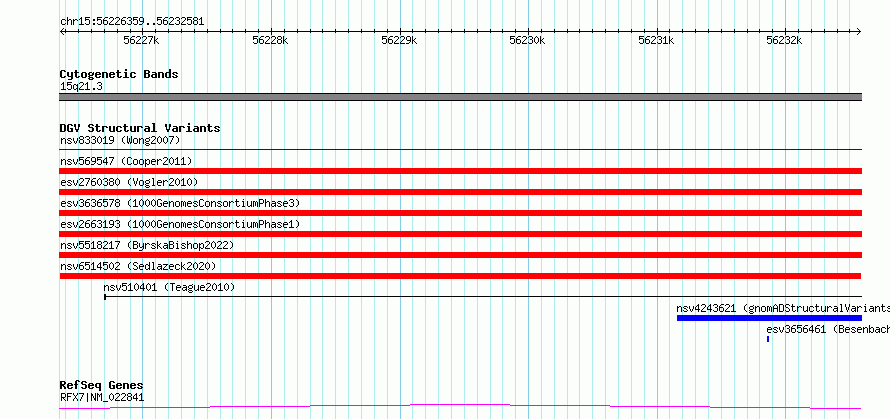This screenshot has width=890, height=419.
Task: Click the small blue esv3656461 marker
Action: [768, 339]
